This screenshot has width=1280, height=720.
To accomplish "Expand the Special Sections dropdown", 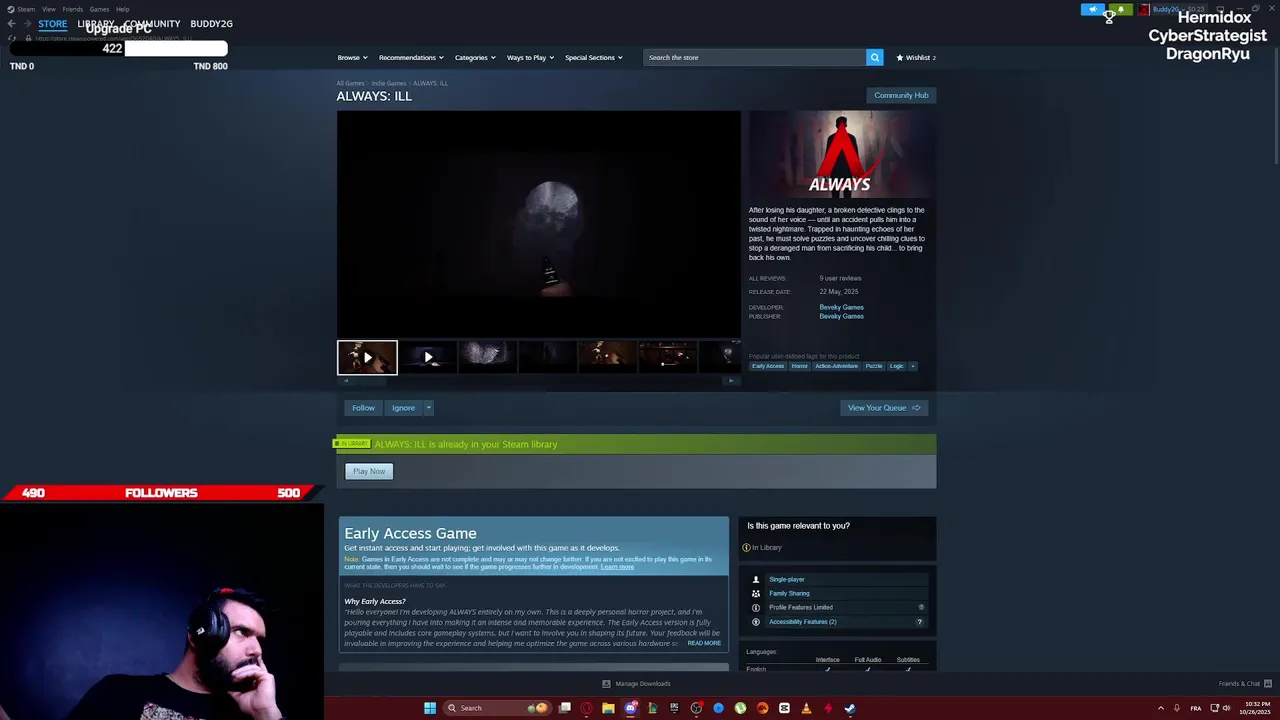I will pos(594,57).
